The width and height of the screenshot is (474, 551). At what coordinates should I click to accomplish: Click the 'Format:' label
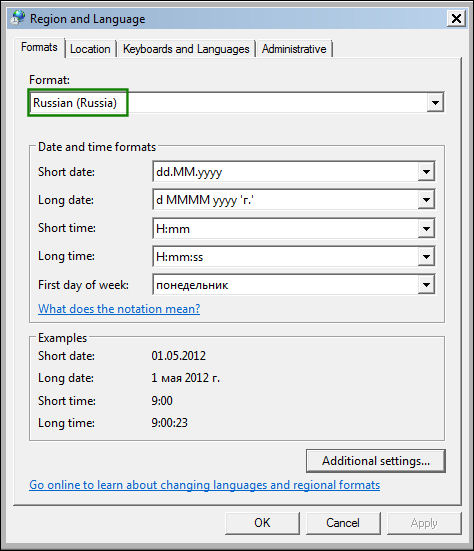(x=50, y=80)
